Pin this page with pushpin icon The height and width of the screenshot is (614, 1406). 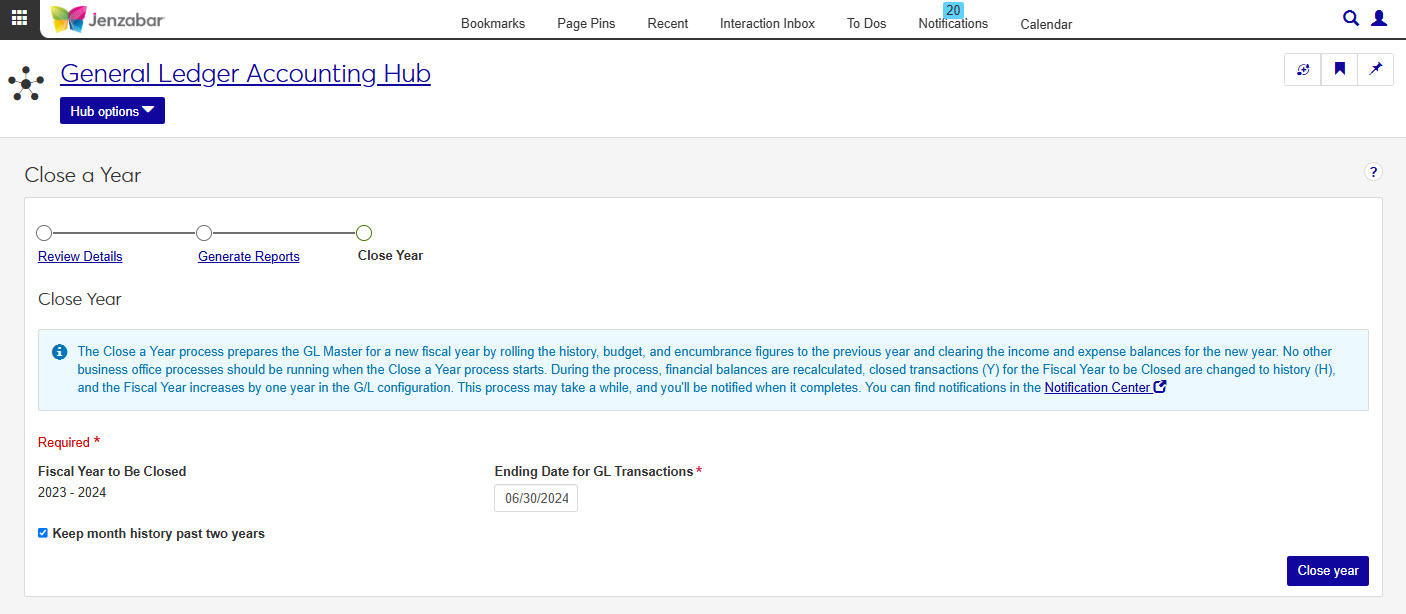point(1376,70)
